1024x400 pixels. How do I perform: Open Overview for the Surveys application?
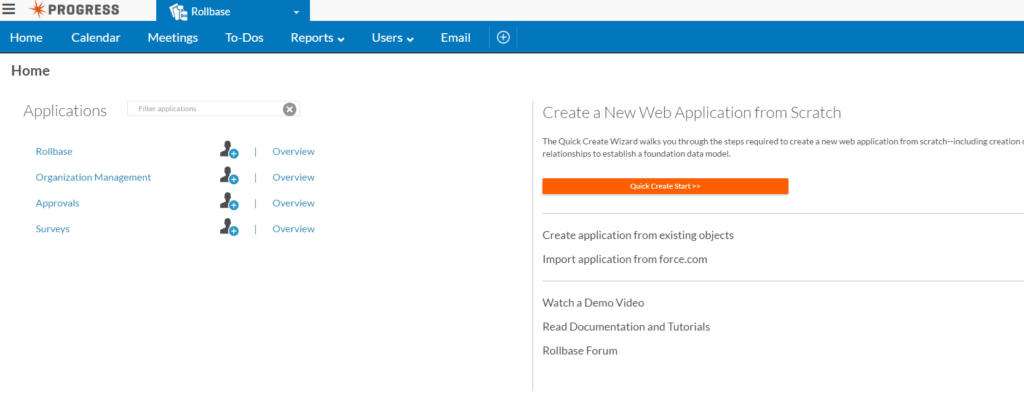293,229
